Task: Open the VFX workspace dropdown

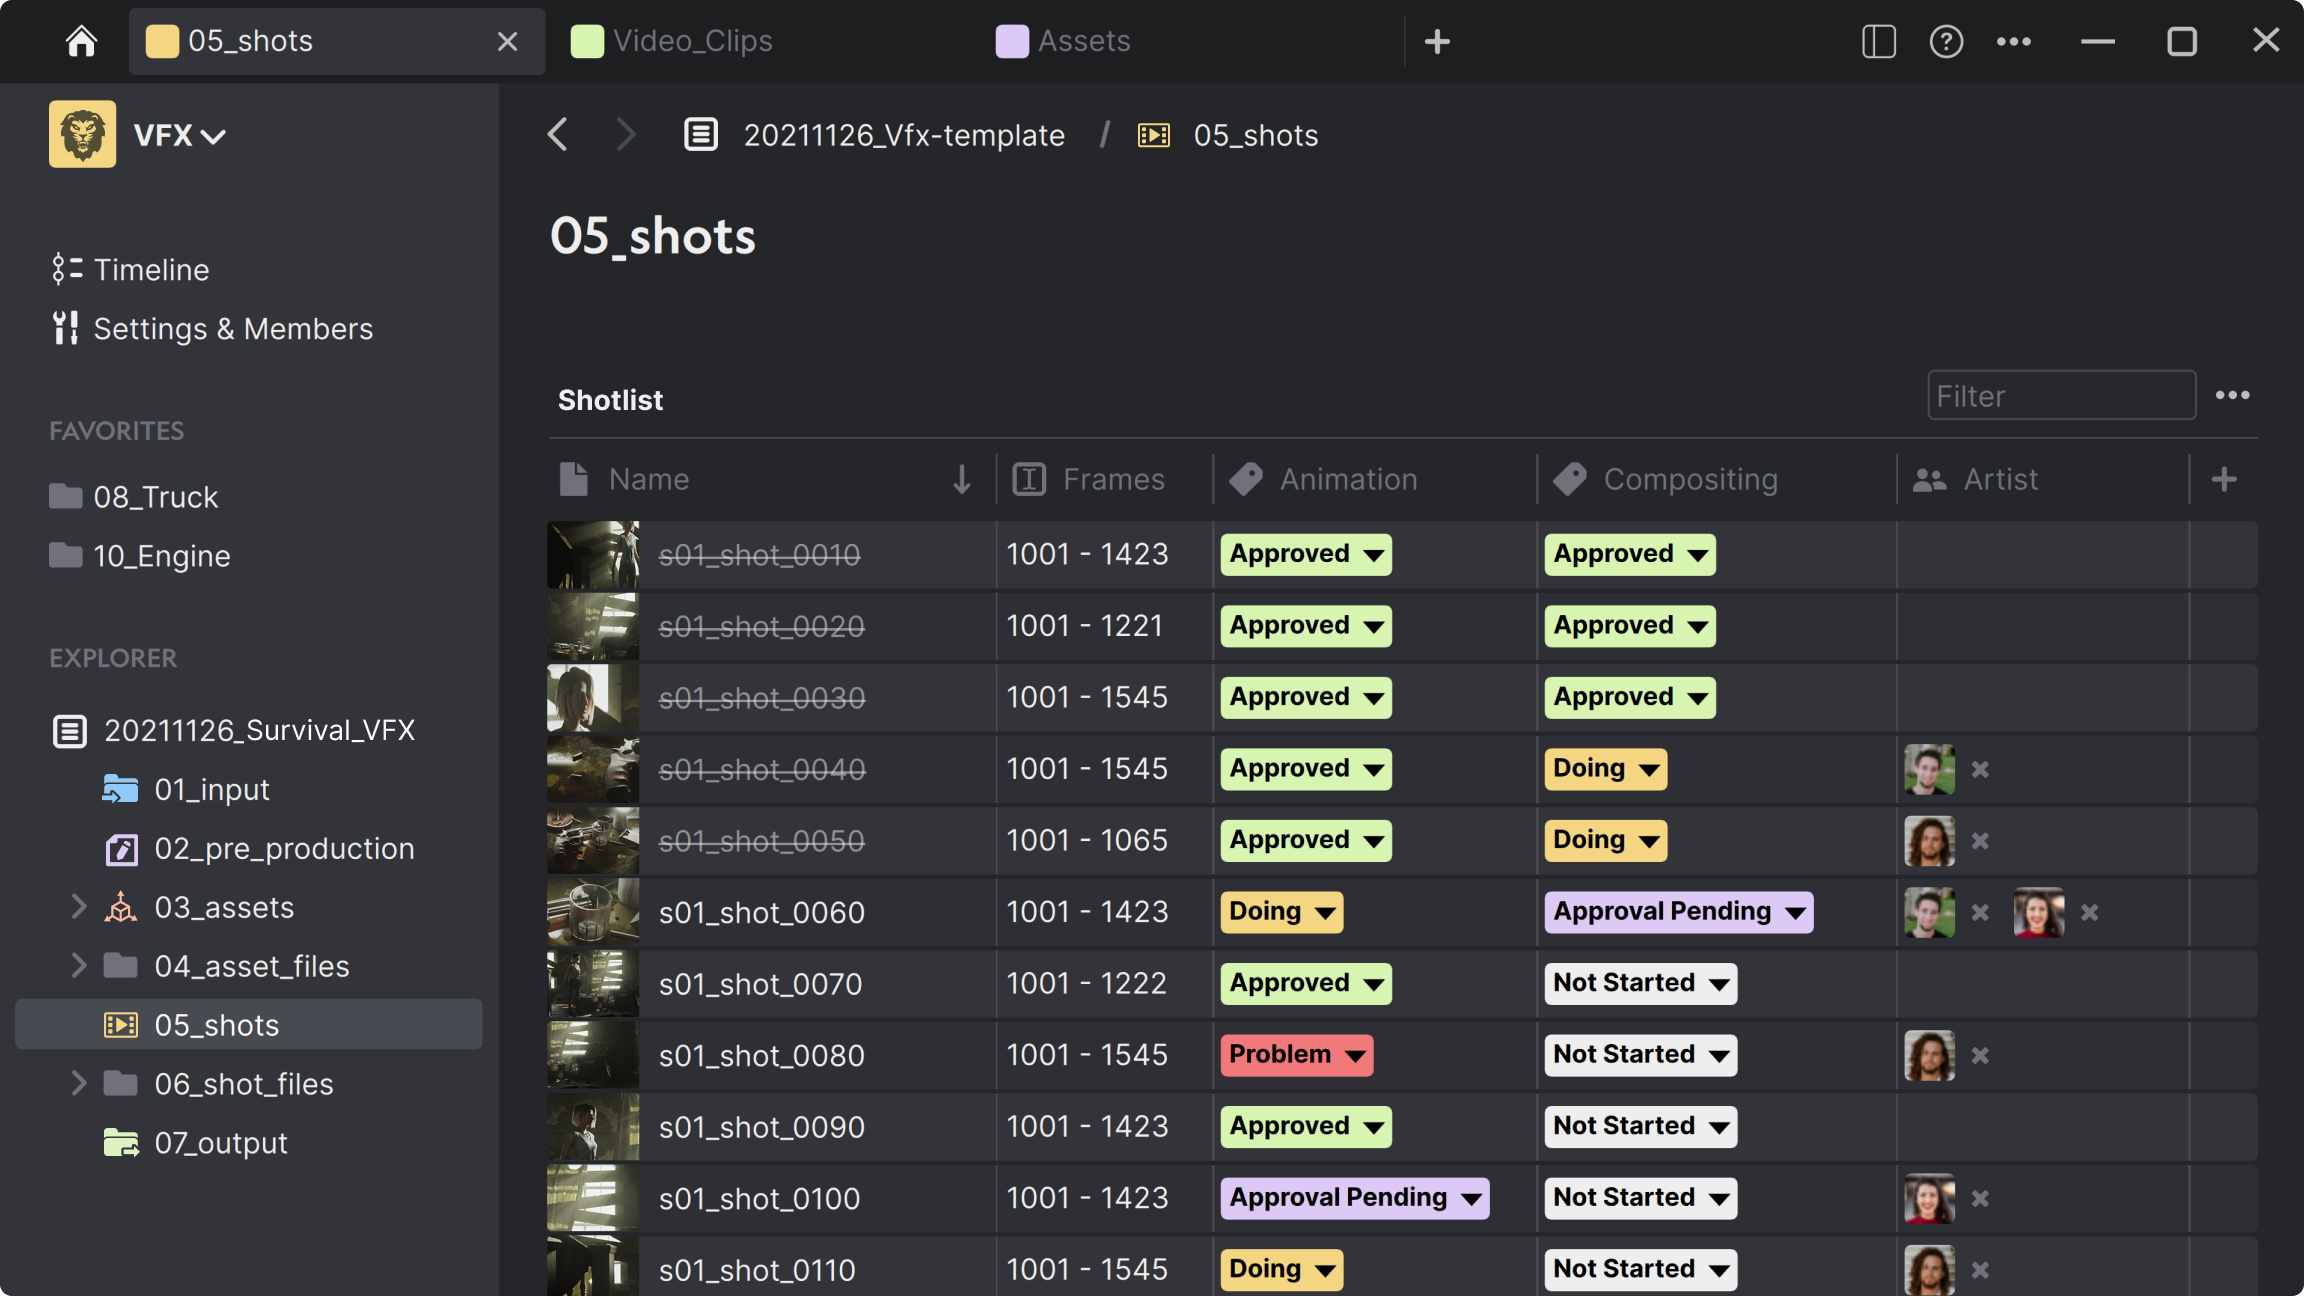Action: pyautogui.click(x=180, y=135)
